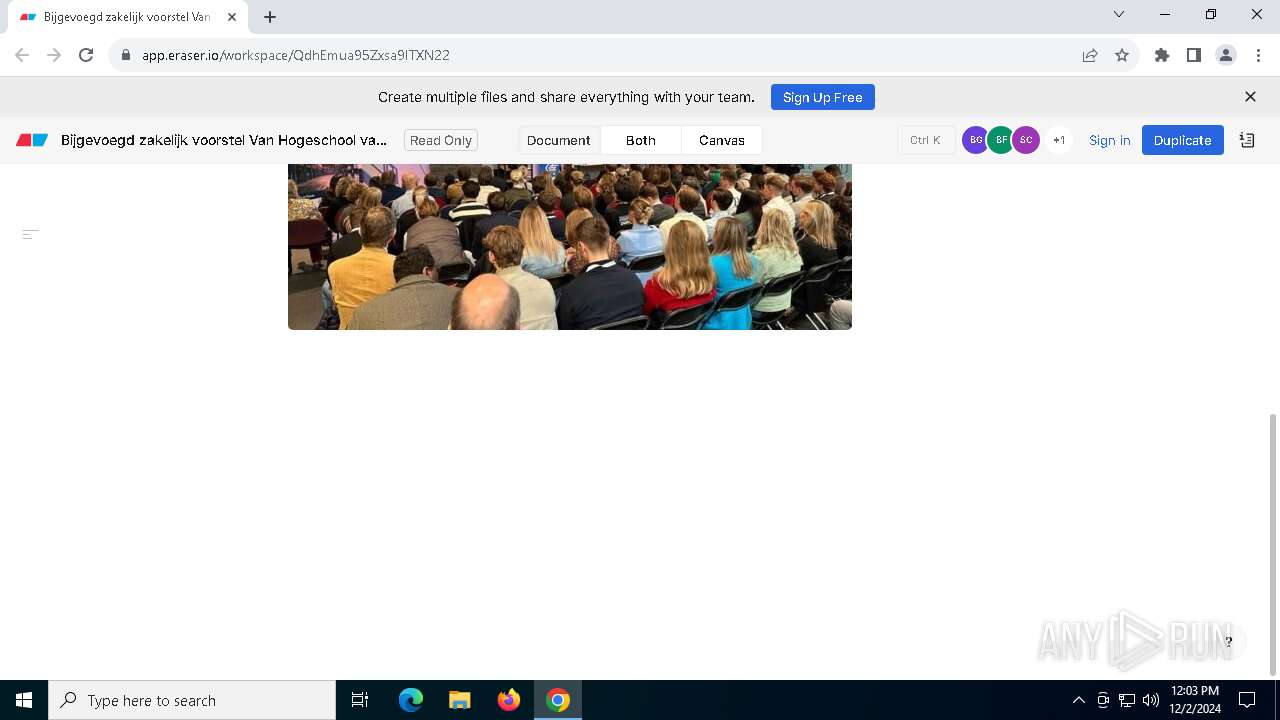This screenshot has width=1280, height=720.
Task: Click the Duplicate button
Action: [x=1183, y=140]
